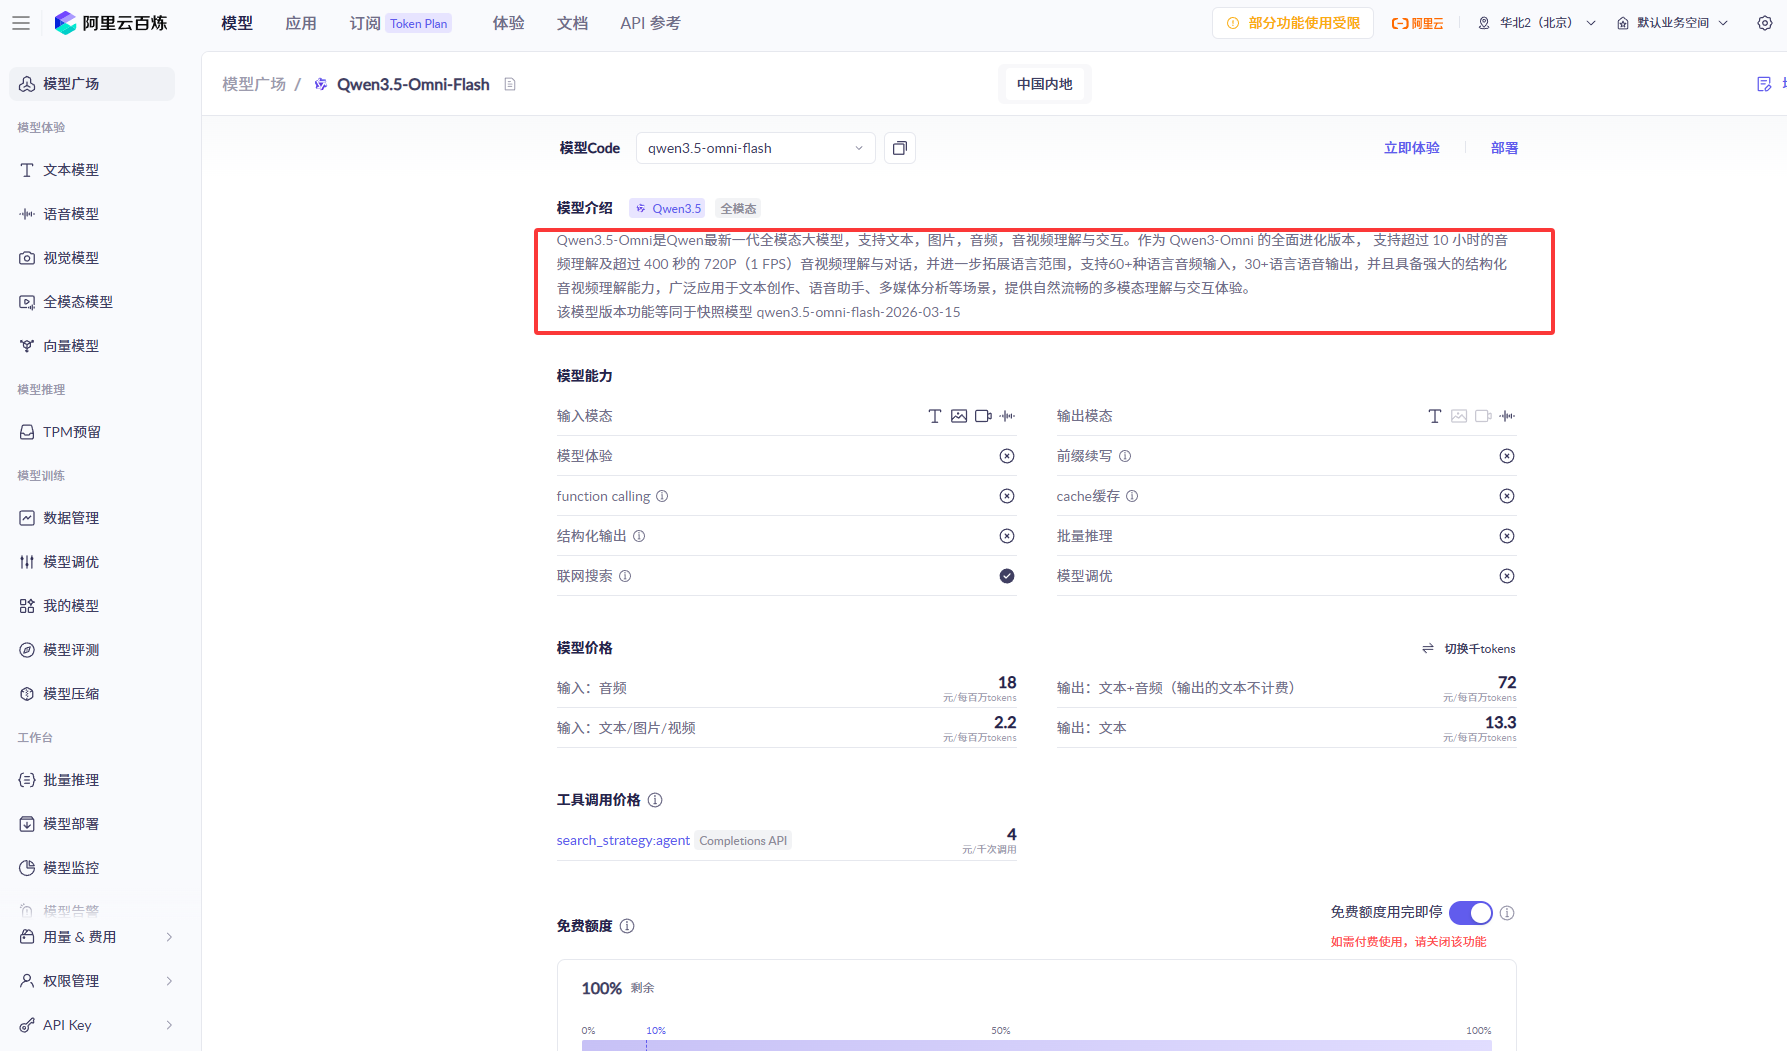Open 我的模型 in the sidebar

click(x=92, y=606)
